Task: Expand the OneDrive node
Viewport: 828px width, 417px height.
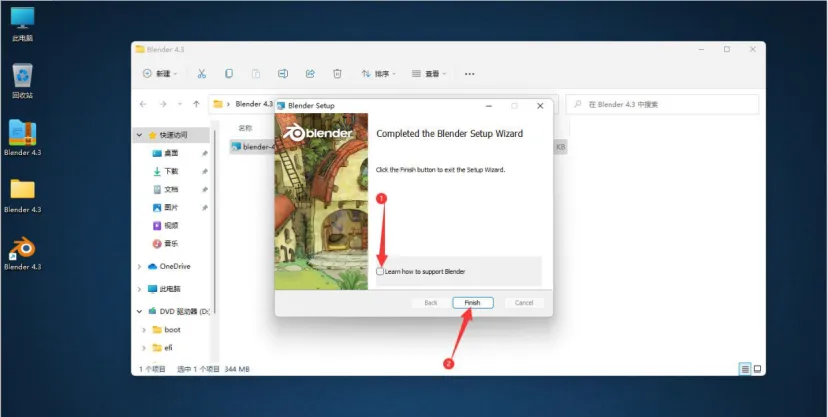Action: point(139,267)
